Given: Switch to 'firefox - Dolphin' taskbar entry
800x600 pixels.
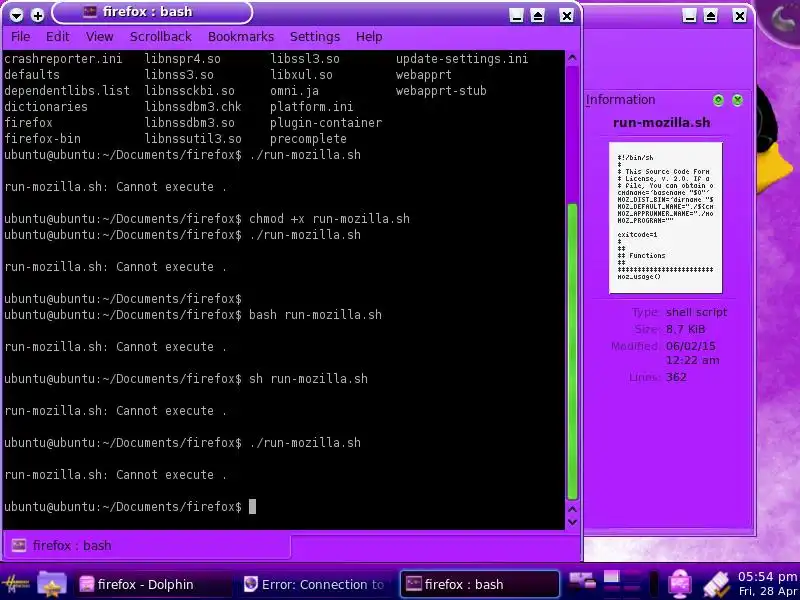Looking at the screenshot, I should pyautogui.click(x=152, y=584).
